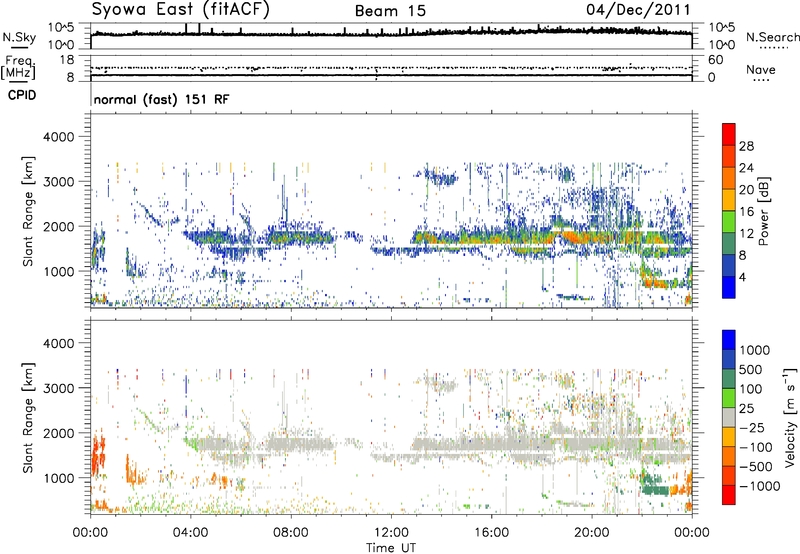The height and width of the screenshot is (554, 800).
Task: Select the "3000" tick of the velocity panel
Action: pyautogui.click(x=58, y=388)
